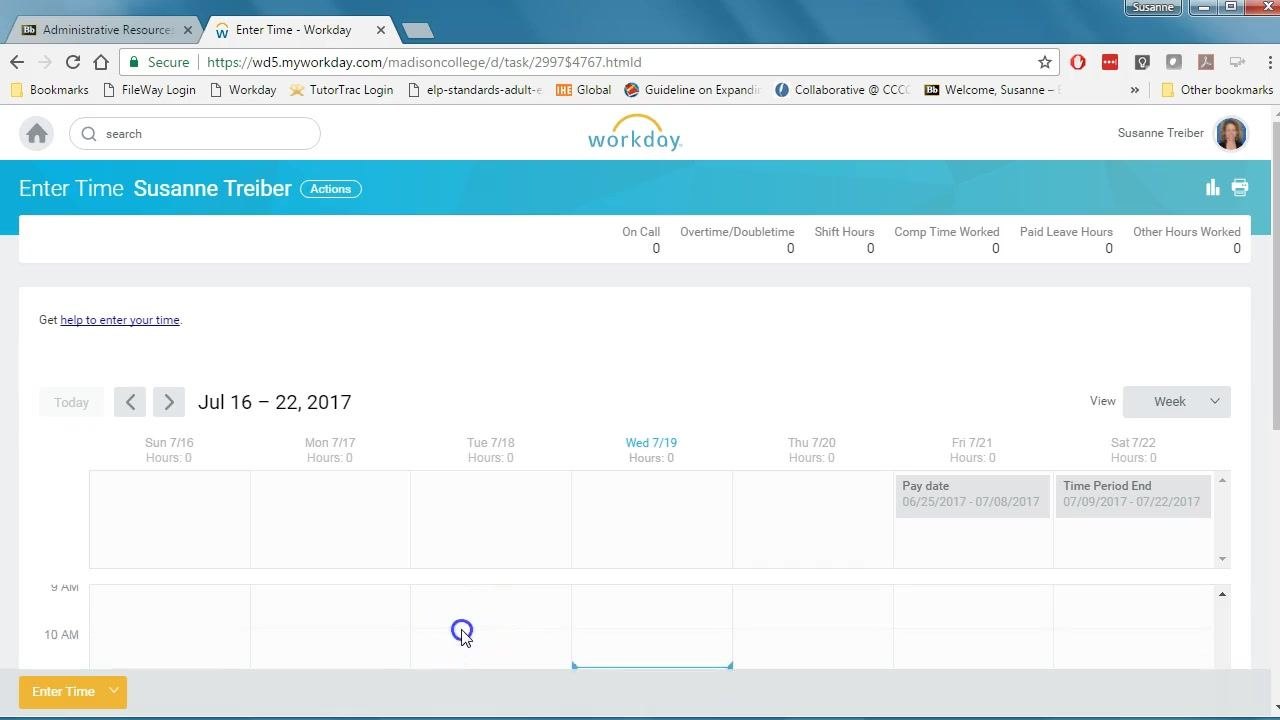Go to the previous week with left arrow
The height and width of the screenshot is (720, 1280).
point(130,402)
